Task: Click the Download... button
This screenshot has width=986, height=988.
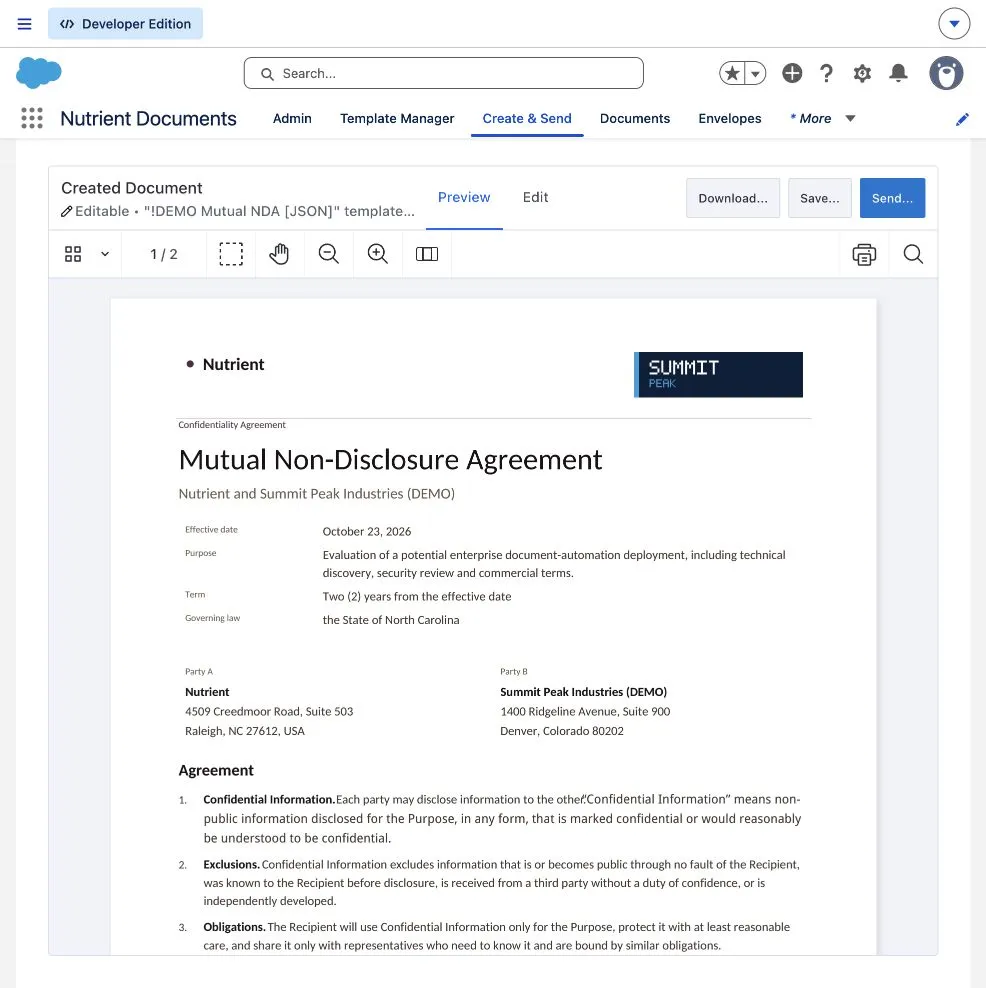Action: point(733,198)
